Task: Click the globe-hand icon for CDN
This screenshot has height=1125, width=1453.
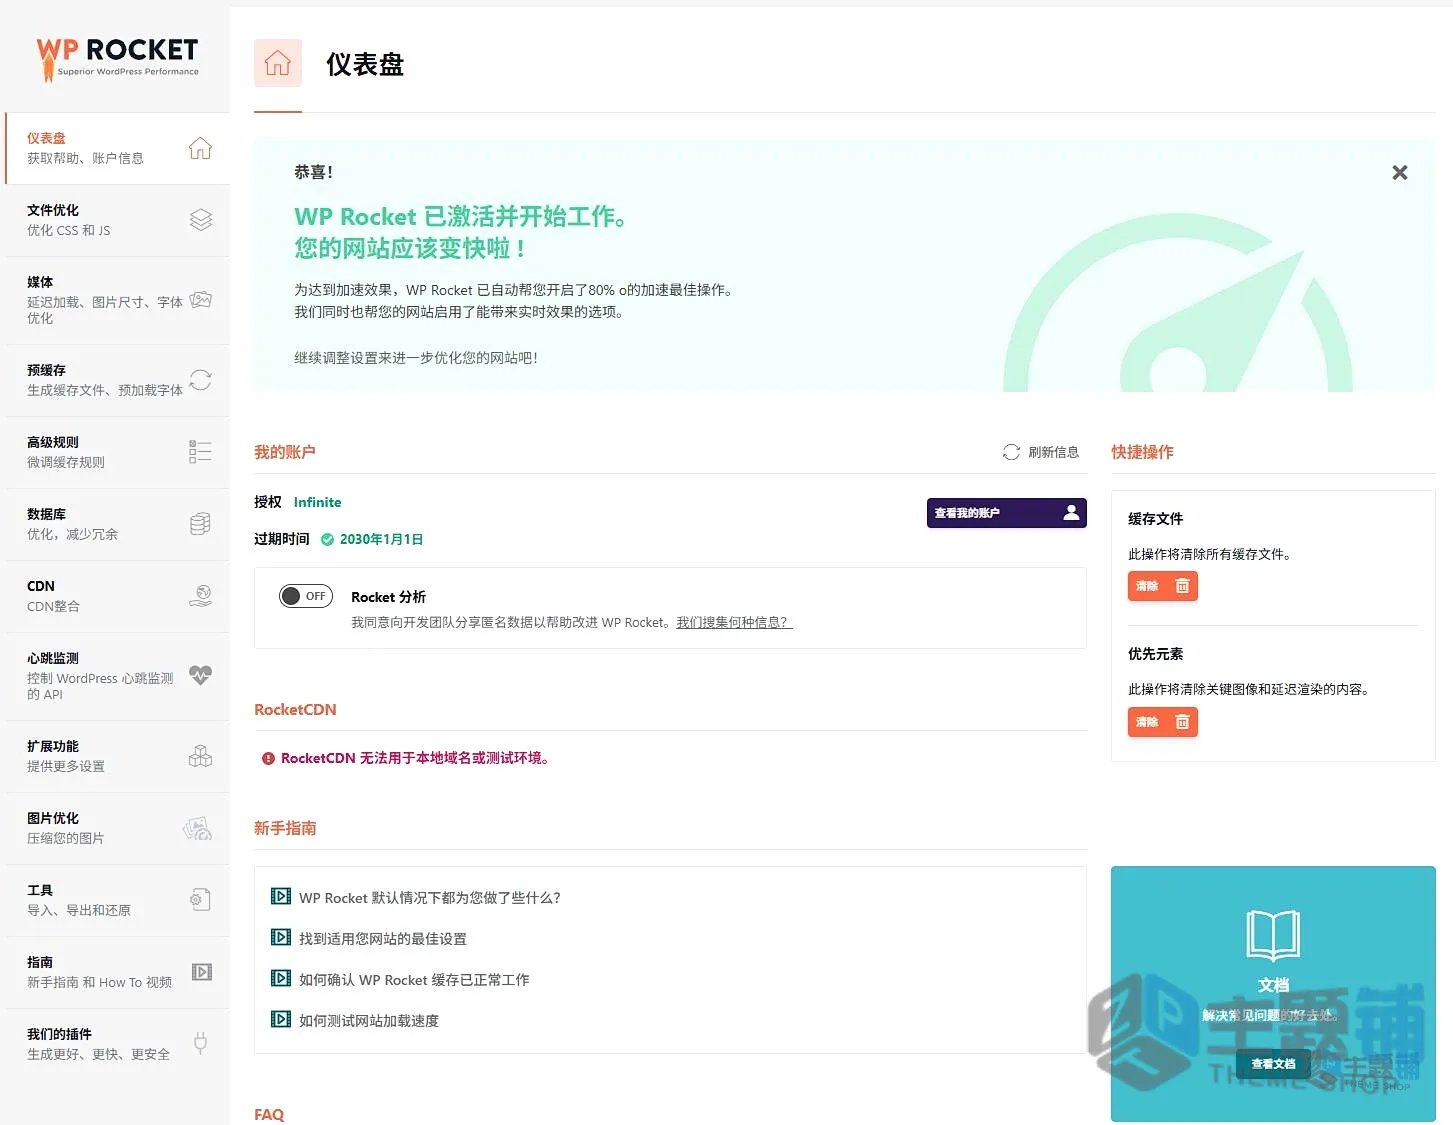Action: [200, 596]
